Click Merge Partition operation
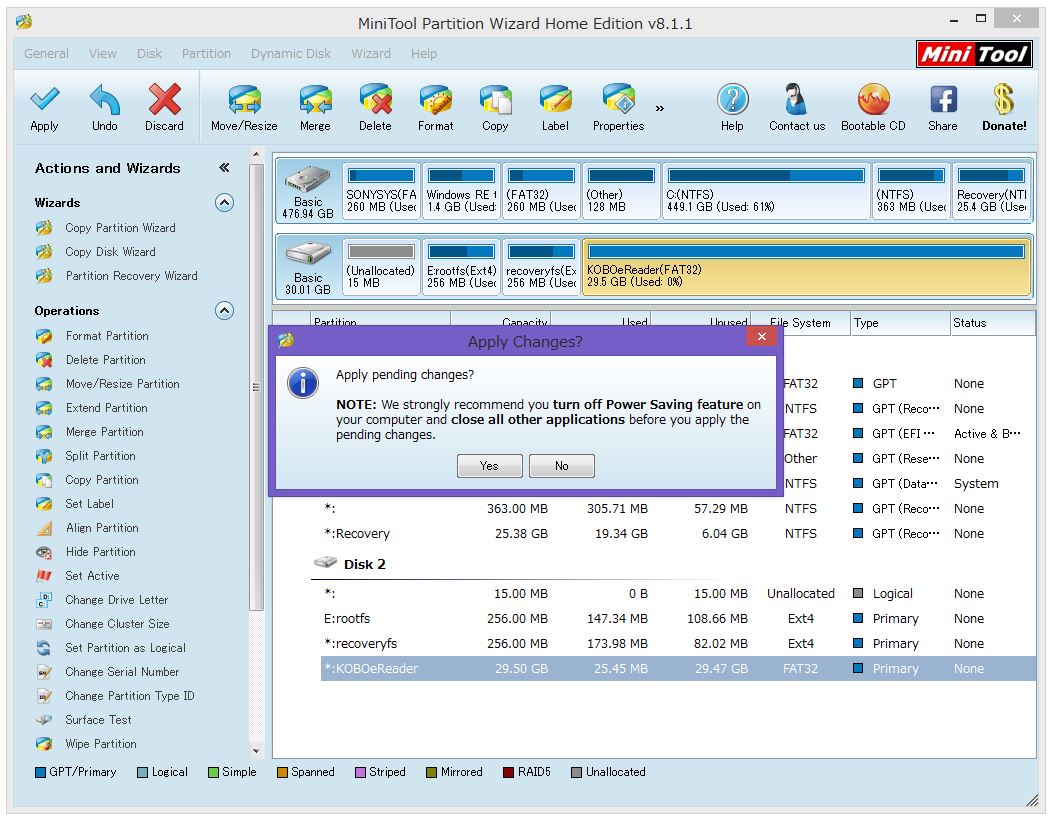1052x822 pixels. point(104,433)
